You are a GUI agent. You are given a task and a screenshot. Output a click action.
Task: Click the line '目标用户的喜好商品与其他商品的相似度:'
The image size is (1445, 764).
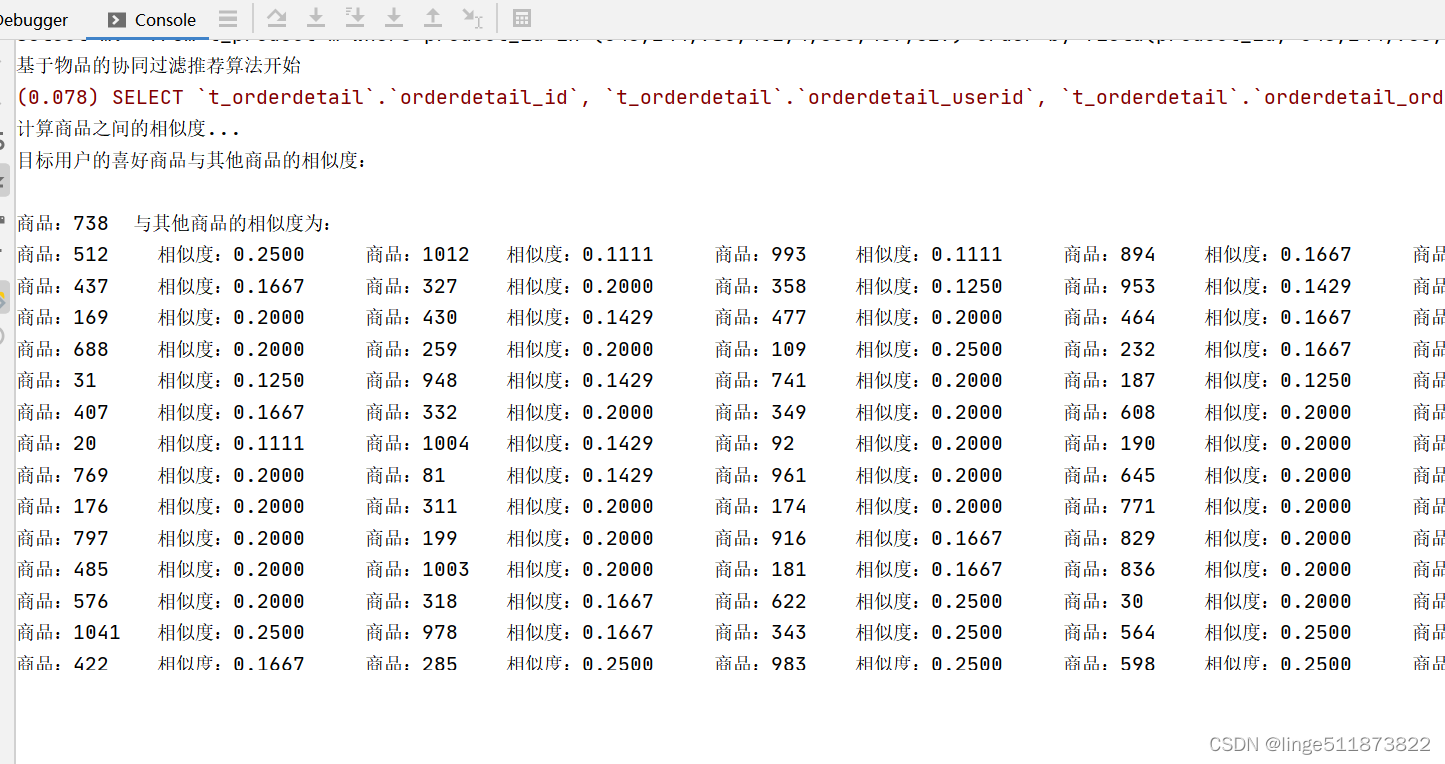pos(192,160)
